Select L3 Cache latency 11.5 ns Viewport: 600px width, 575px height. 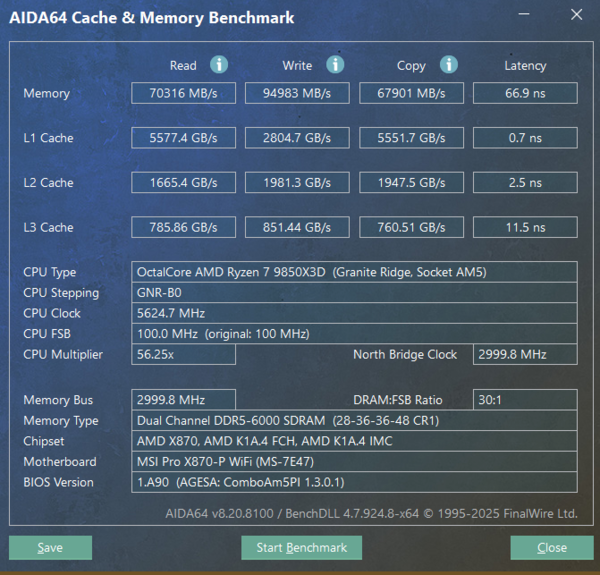[525, 227]
